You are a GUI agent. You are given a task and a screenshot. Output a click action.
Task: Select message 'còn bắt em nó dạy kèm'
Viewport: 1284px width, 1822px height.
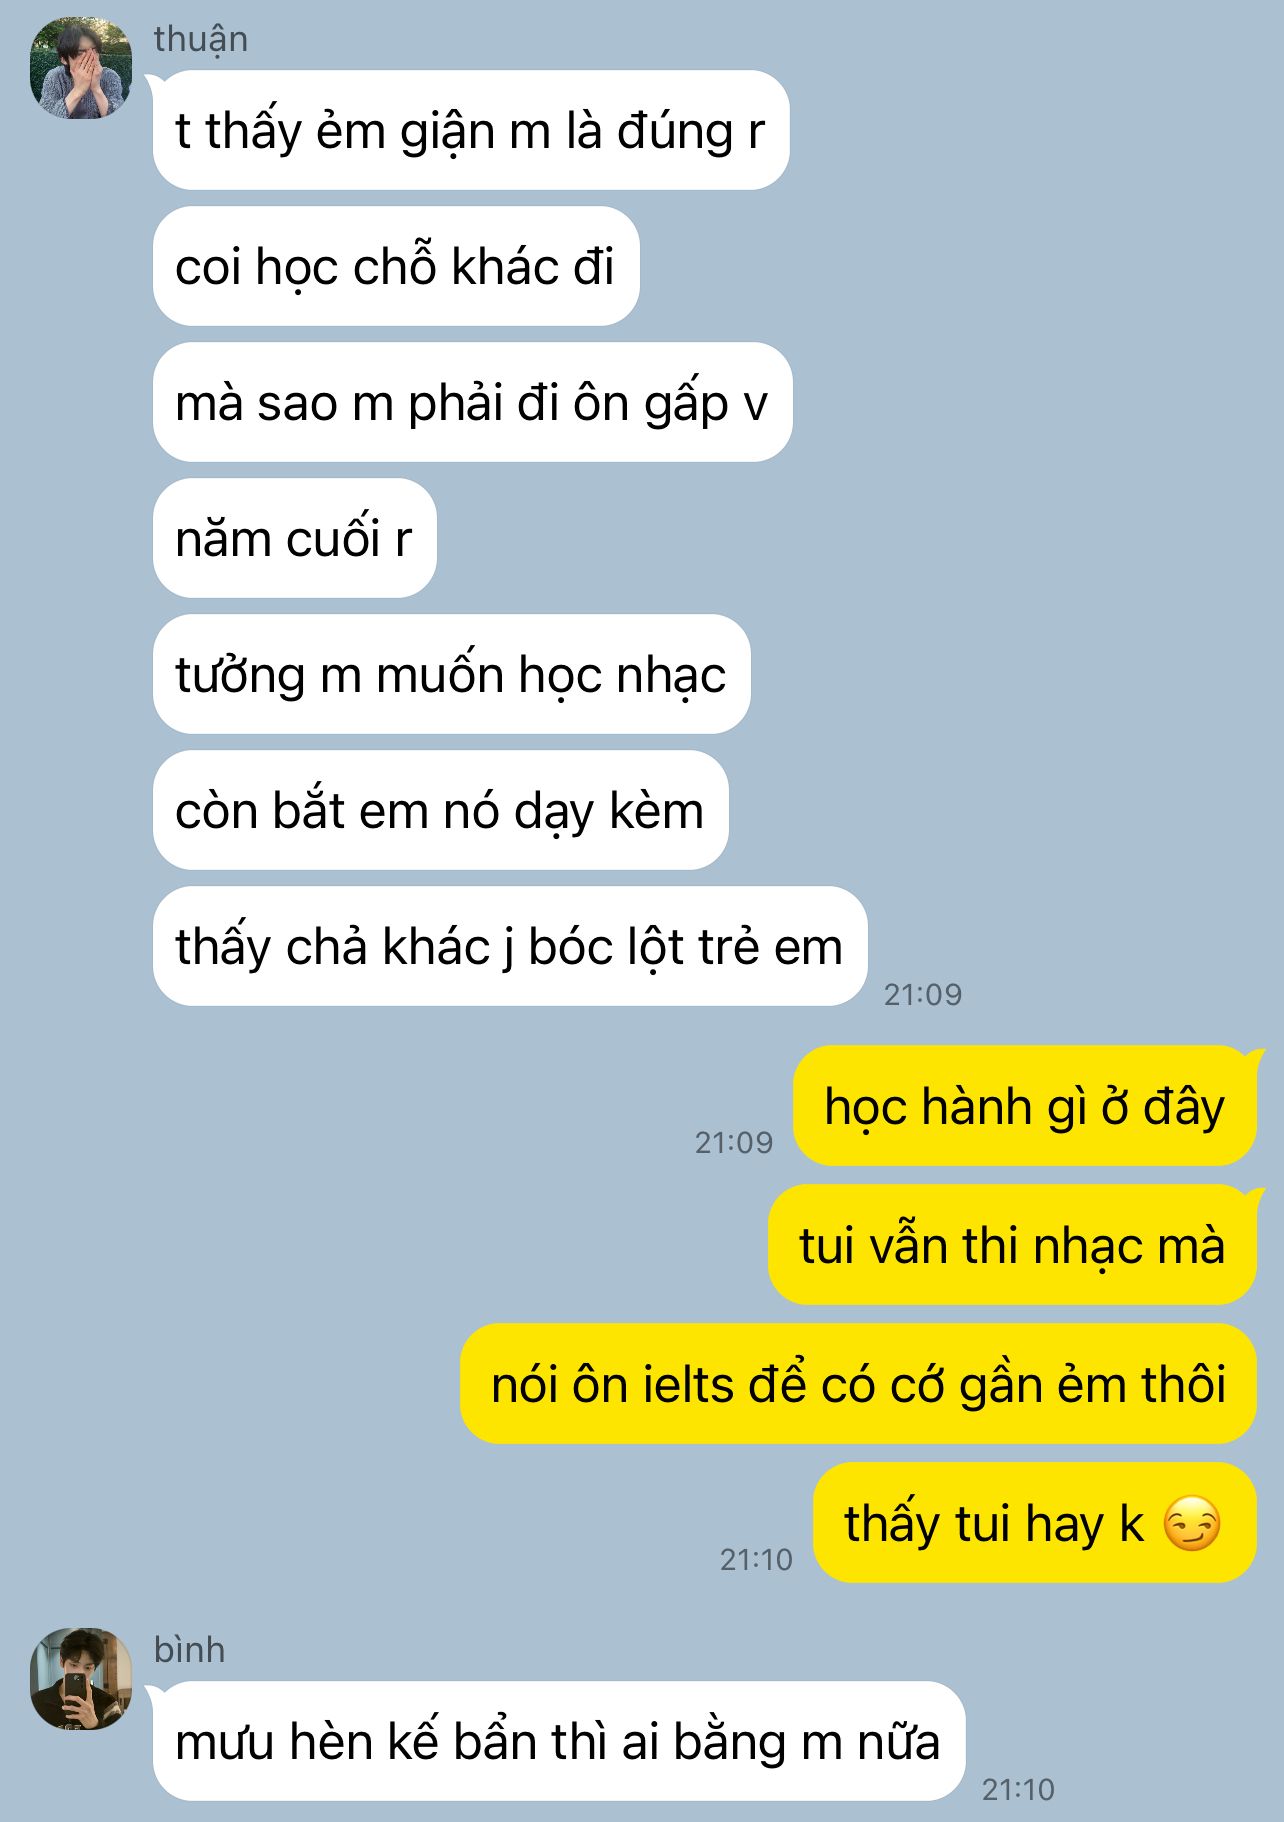[440, 810]
